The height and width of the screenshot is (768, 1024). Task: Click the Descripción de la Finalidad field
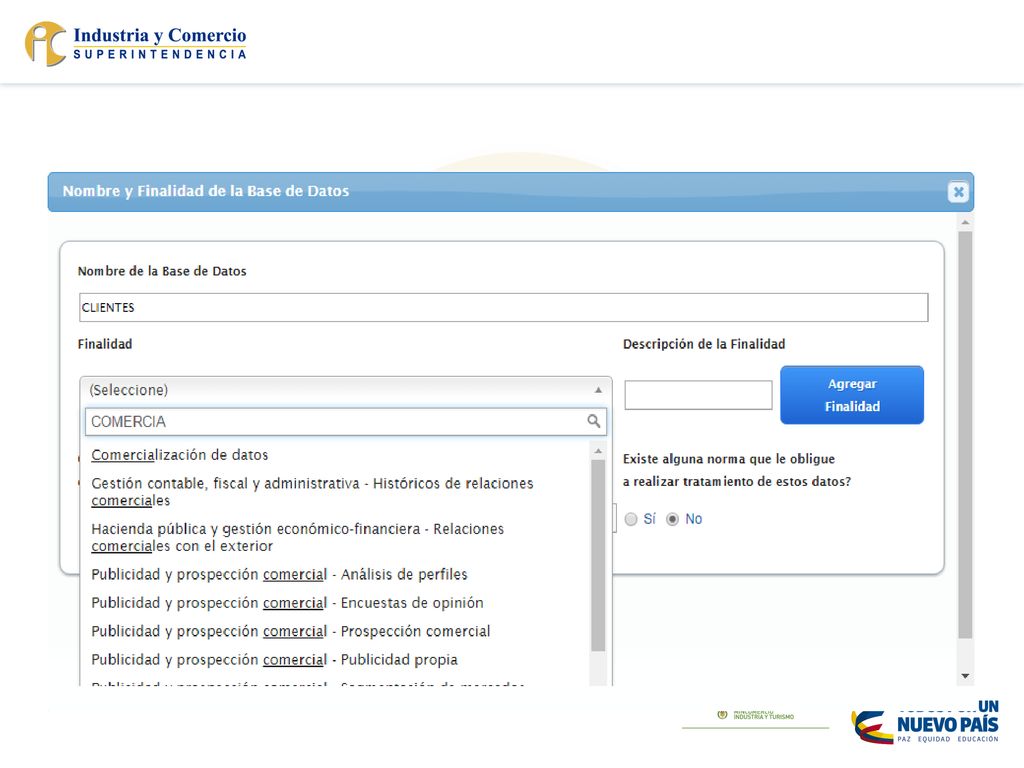coord(698,395)
